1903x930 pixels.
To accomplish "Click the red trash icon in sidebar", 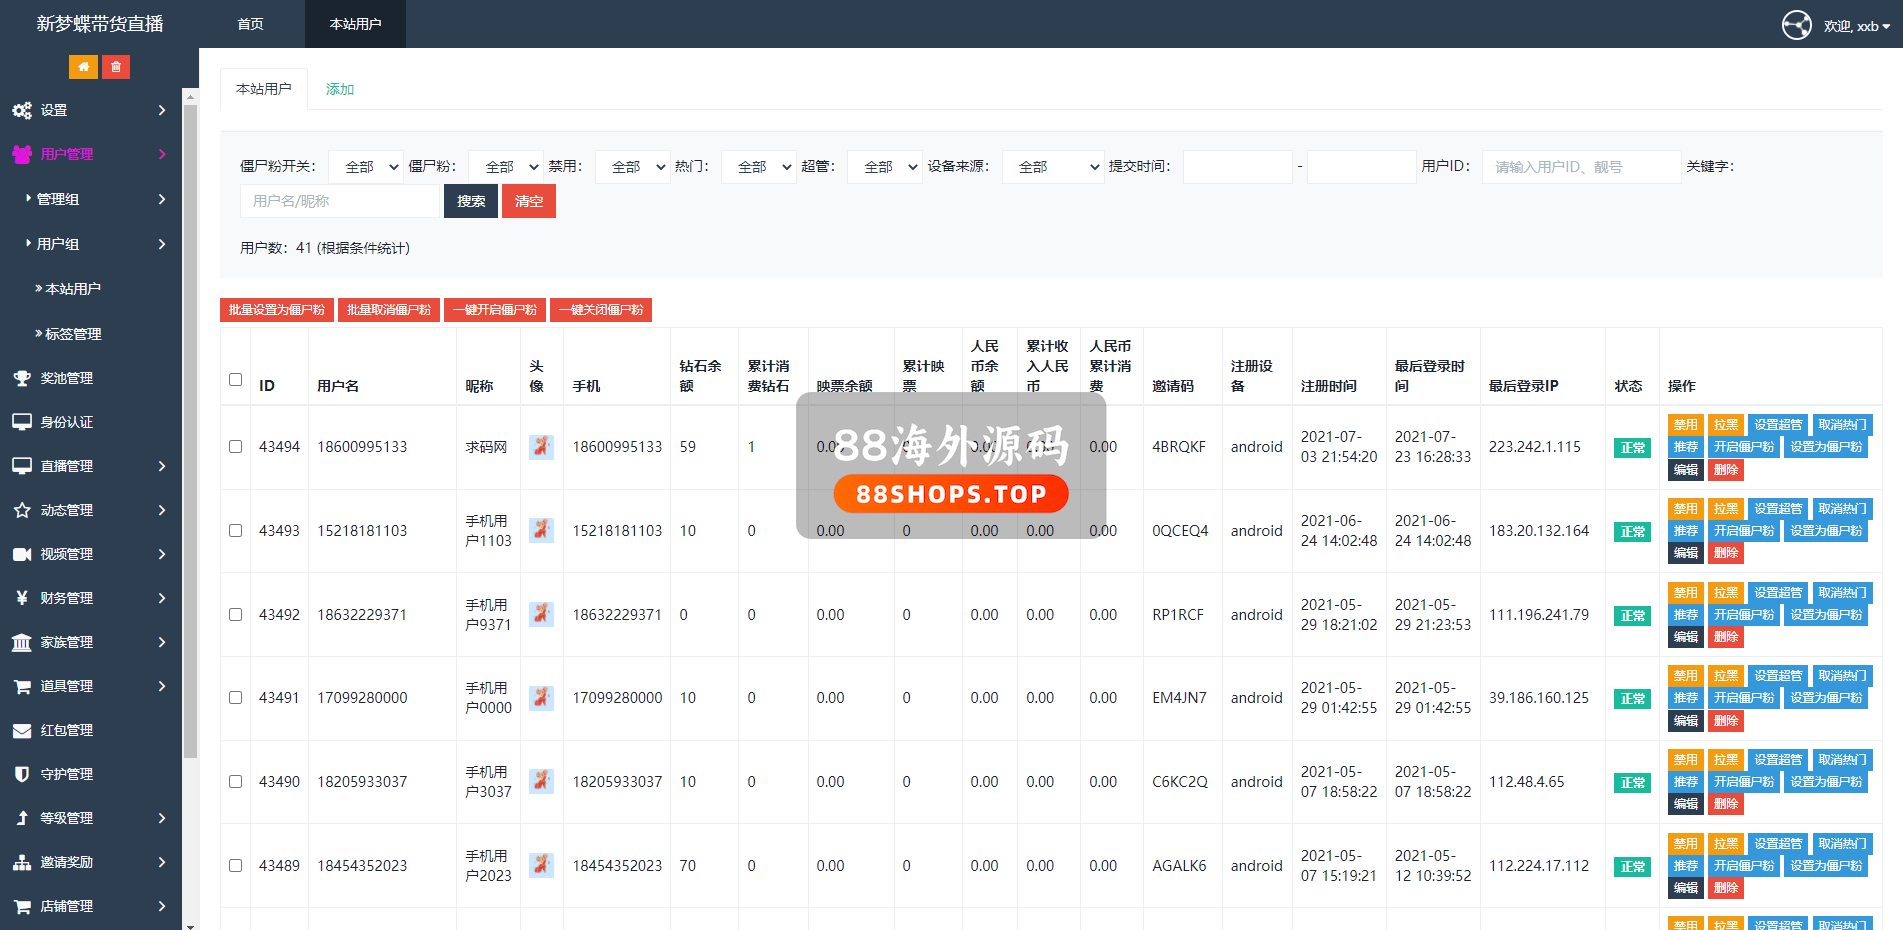I will (116, 67).
